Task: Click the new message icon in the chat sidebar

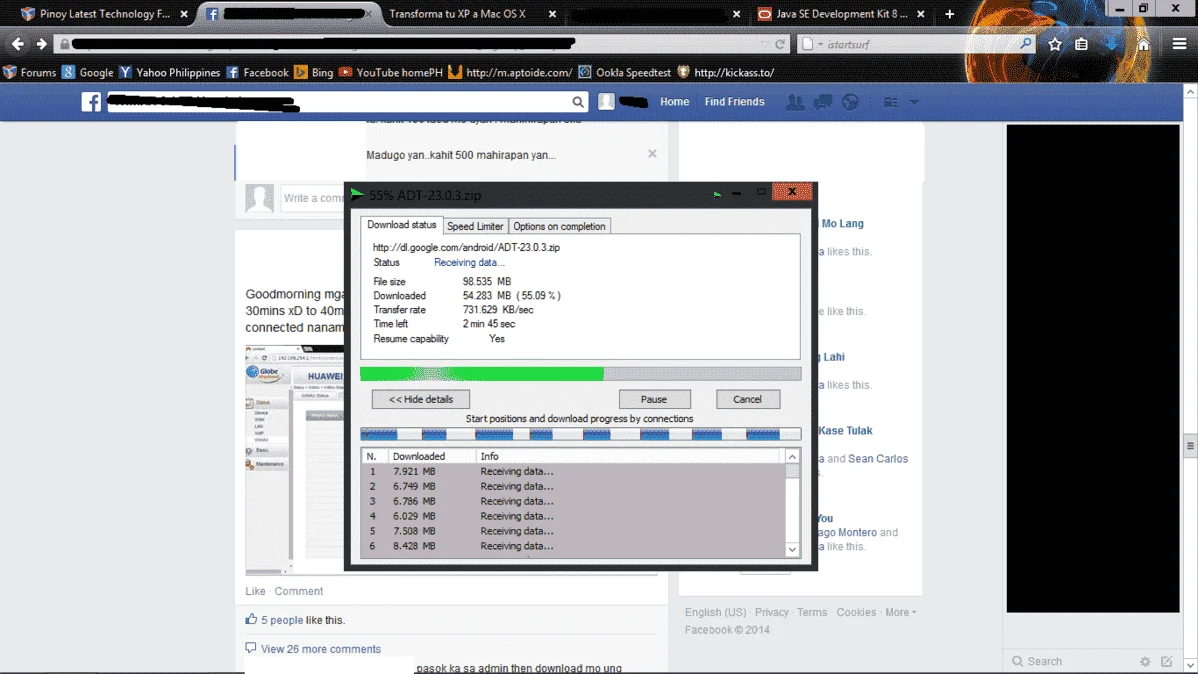Action: pyautogui.click(x=1166, y=661)
